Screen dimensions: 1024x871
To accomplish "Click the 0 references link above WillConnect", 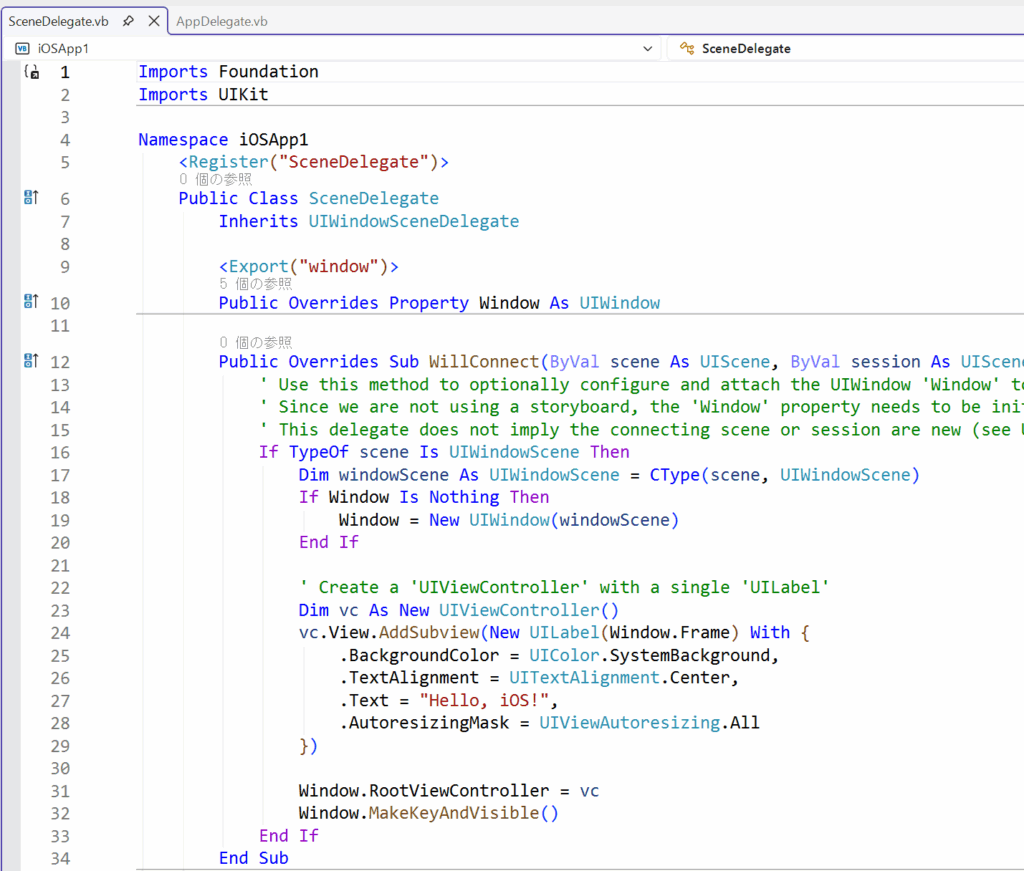I will [255, 343].
